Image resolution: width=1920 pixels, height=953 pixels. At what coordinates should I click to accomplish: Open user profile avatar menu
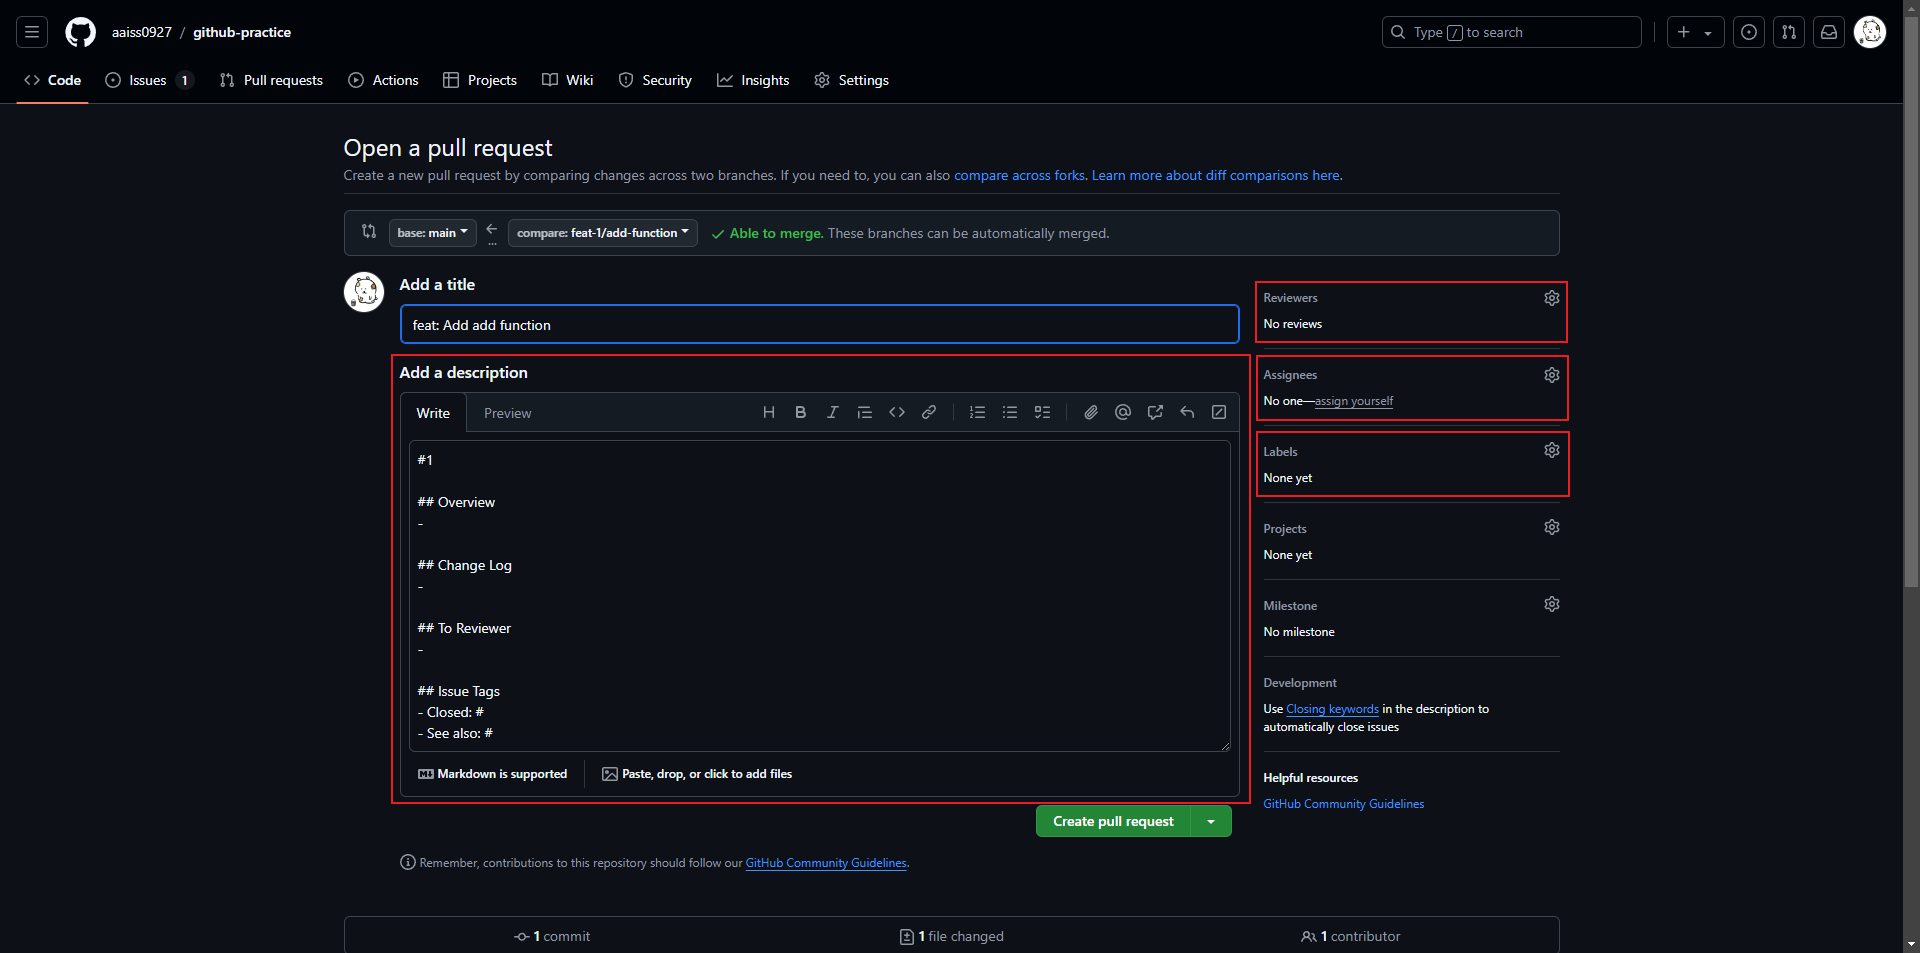pyautogui.click(x=1870, y=32)
